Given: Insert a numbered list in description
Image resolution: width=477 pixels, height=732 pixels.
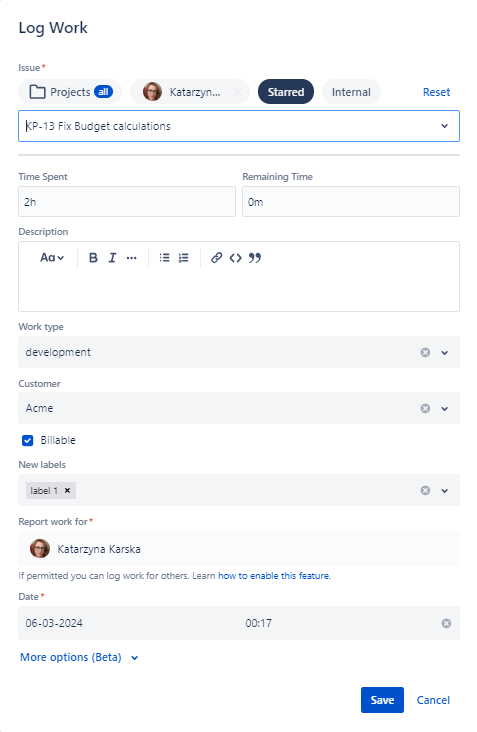Looking at the screenshot, I should click(x=183, y=258).
